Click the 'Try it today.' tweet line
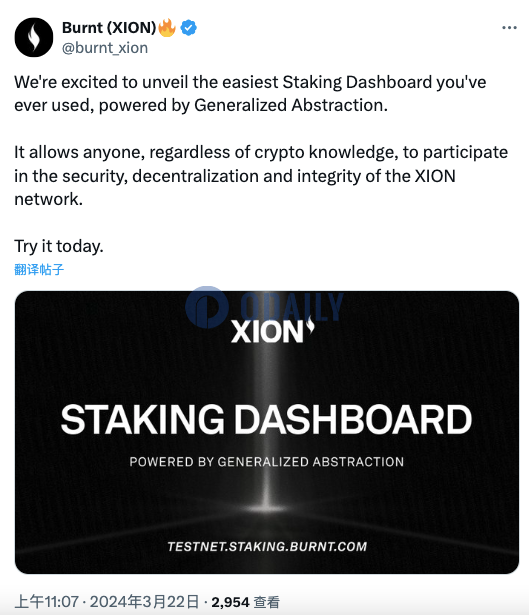Viewport: 529px width, 615px height. coord(59,246)
